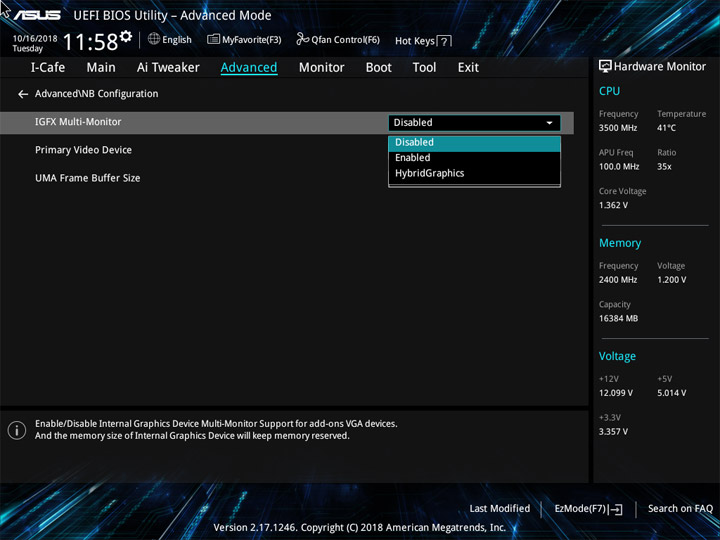Click the Advanced\NB Configuration breadcrumb text
Image resolution: width=720 pixels, height=540 pixels.
tap(96, 94)
